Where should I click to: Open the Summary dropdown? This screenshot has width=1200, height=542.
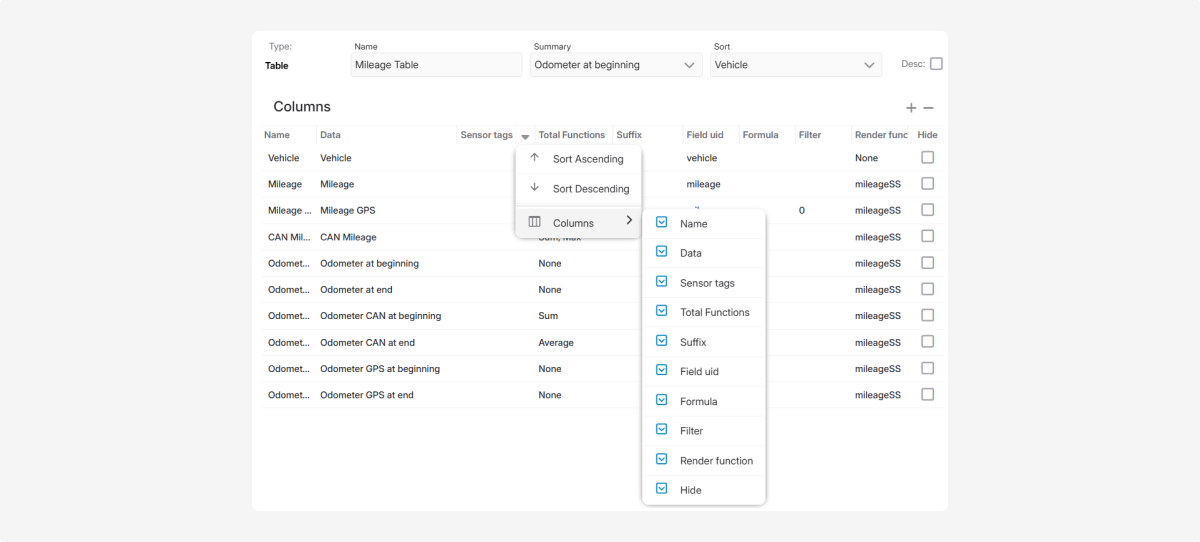617,65
